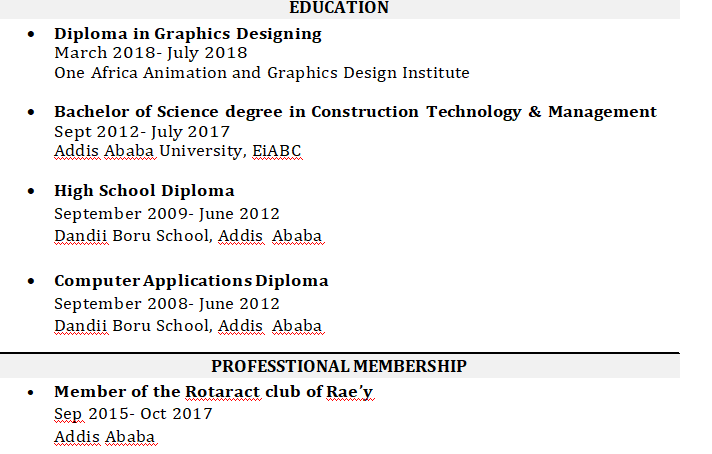The height and width of the screenshot is (454, 712).
Task: Click the underlined word Rotaract
Action: [x=222, y=391]
